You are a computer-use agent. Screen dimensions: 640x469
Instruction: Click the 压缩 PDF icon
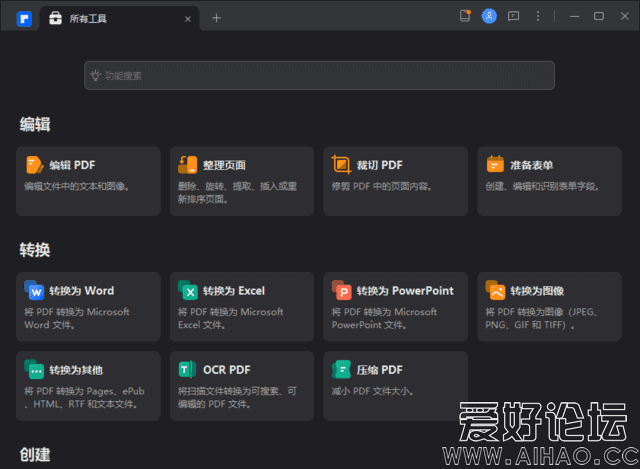(342, 369)
